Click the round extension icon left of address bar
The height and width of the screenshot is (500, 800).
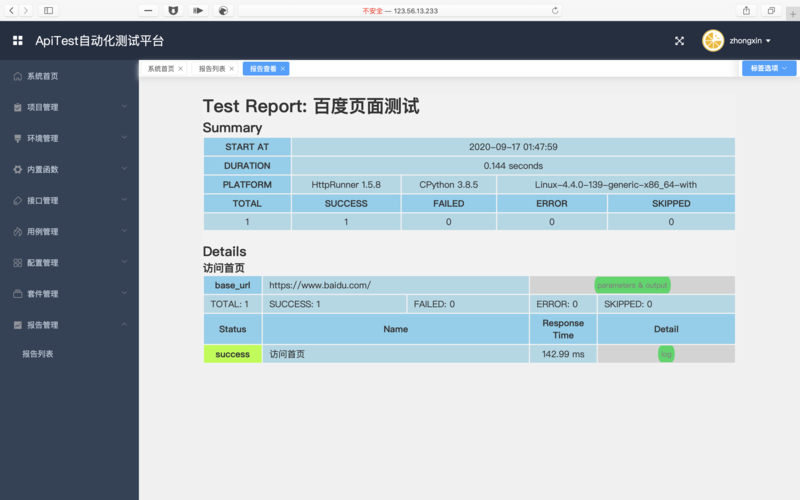(223, 10)
